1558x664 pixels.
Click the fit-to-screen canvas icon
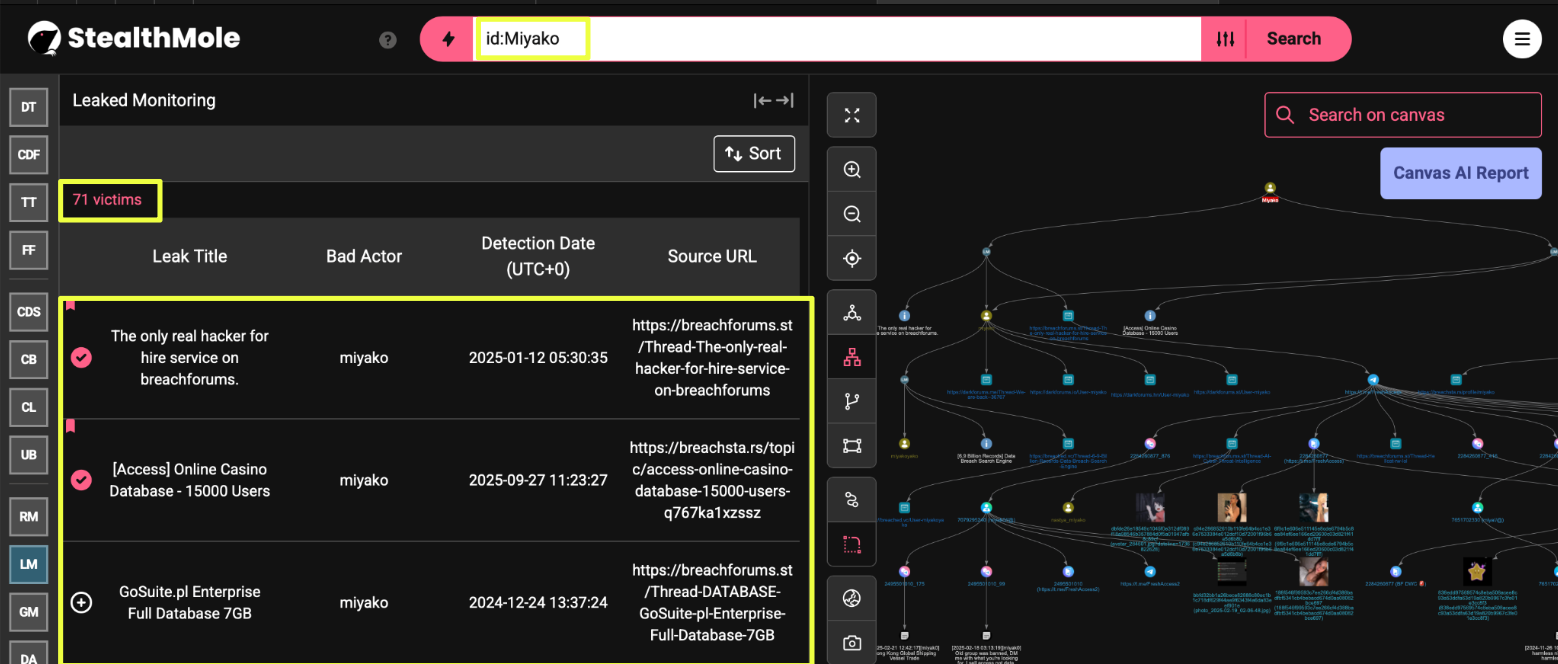point(852,116)
